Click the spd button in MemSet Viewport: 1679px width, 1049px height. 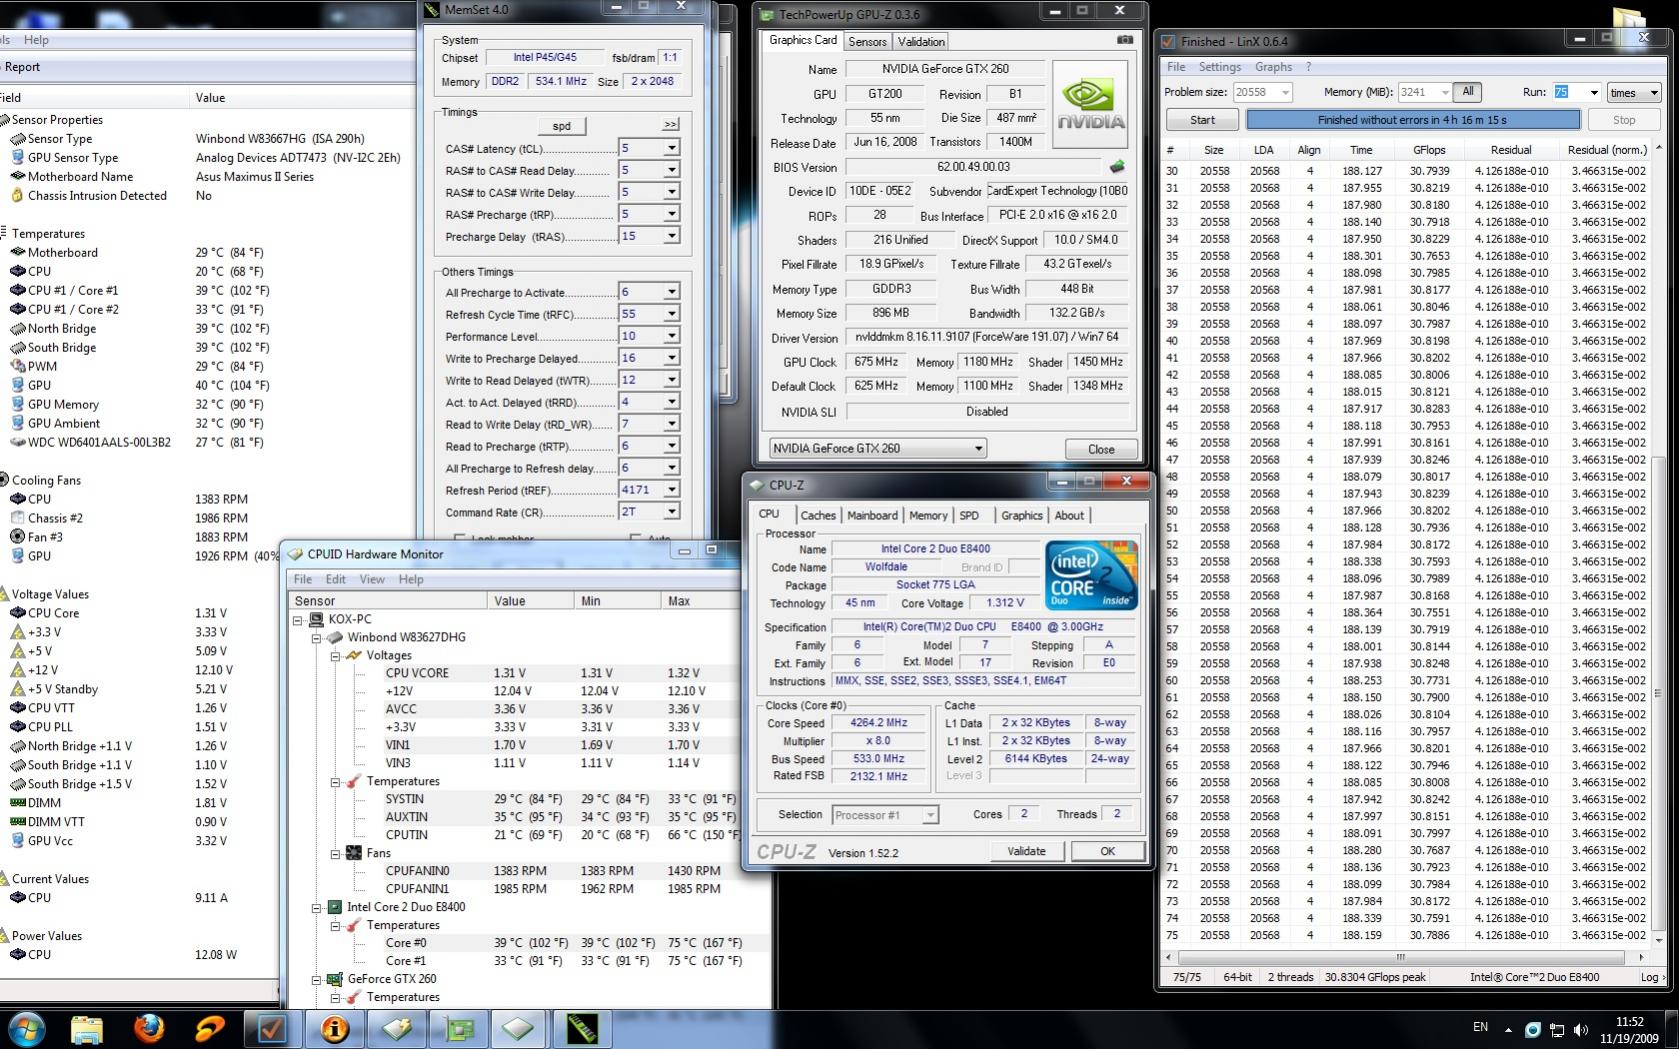click(561, 126)
